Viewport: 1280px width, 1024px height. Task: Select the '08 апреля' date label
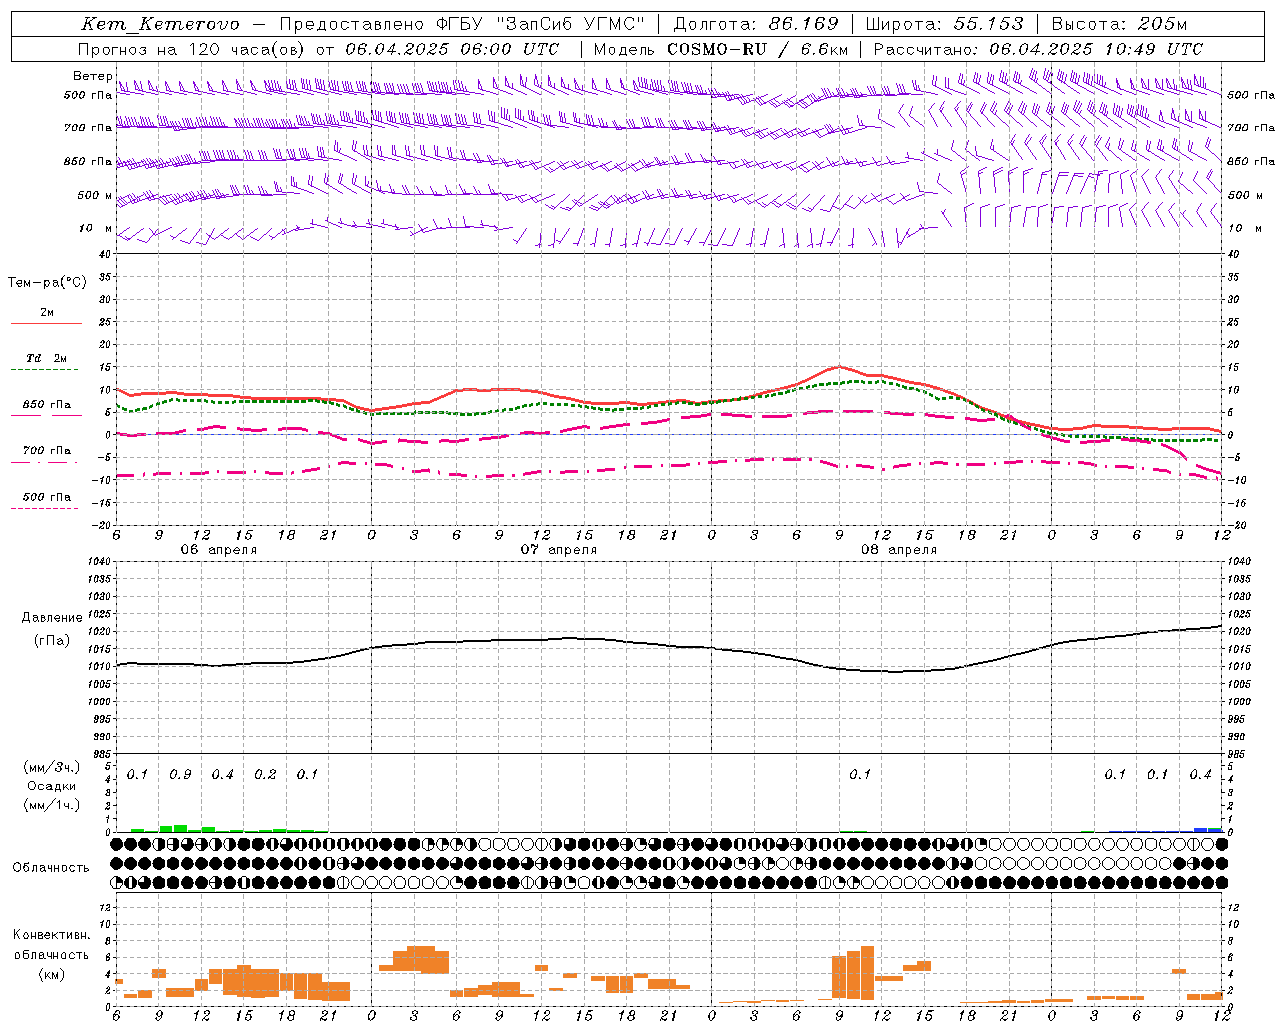coord(898,550)
